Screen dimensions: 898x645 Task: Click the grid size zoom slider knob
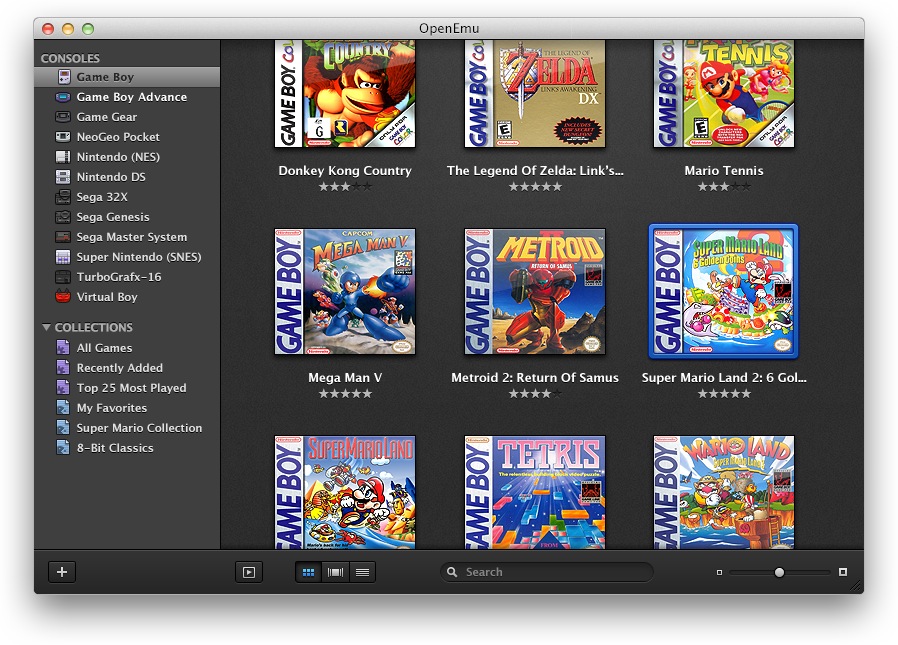pyautogui.click(x=779, y=572)
